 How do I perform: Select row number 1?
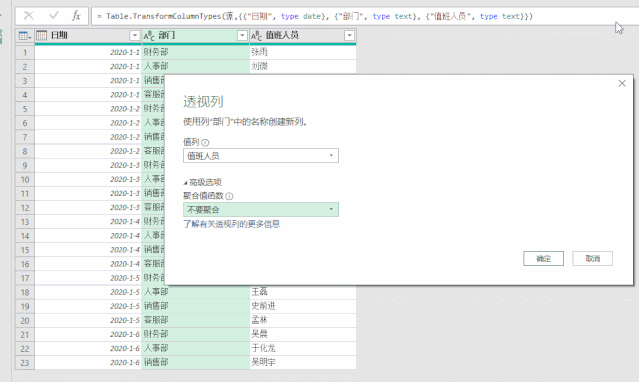pyautogui.click(x=25, y=53)
